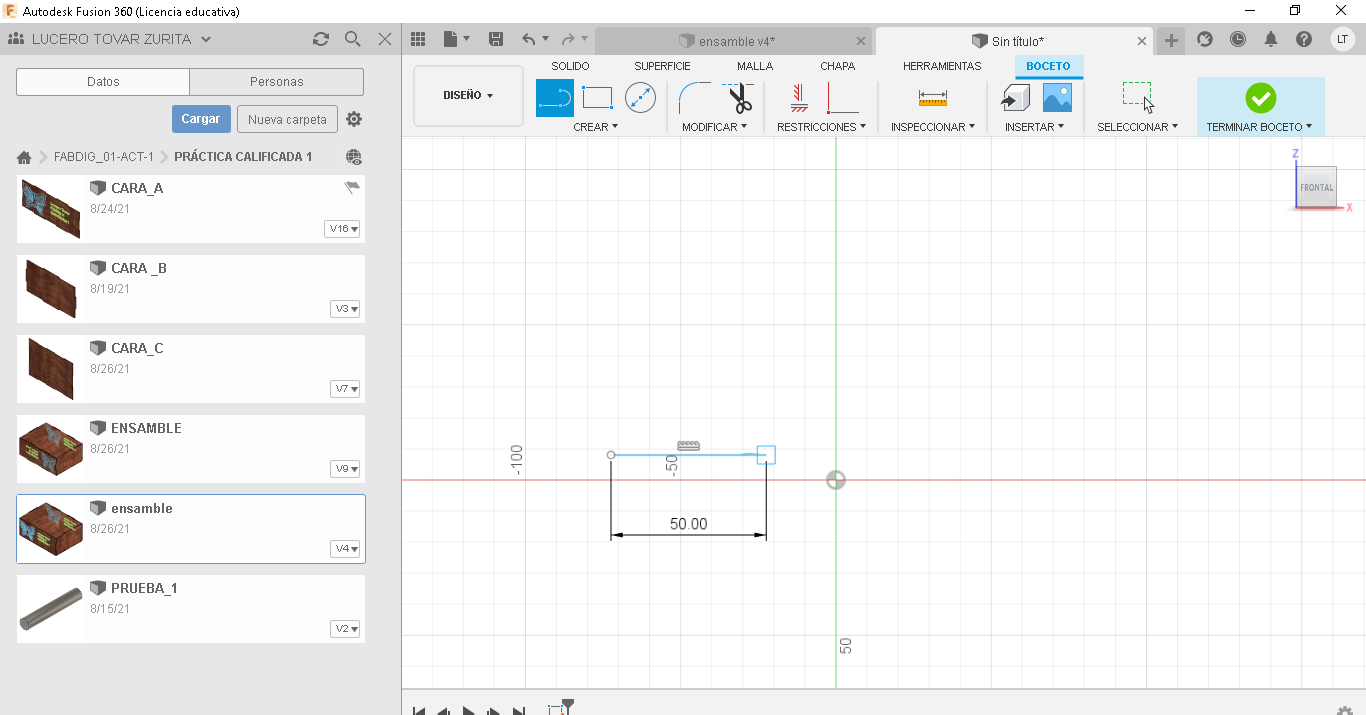Click the milestone flag on CARA_A
The height and width of the screenshot is (715, 1366).
352,187
